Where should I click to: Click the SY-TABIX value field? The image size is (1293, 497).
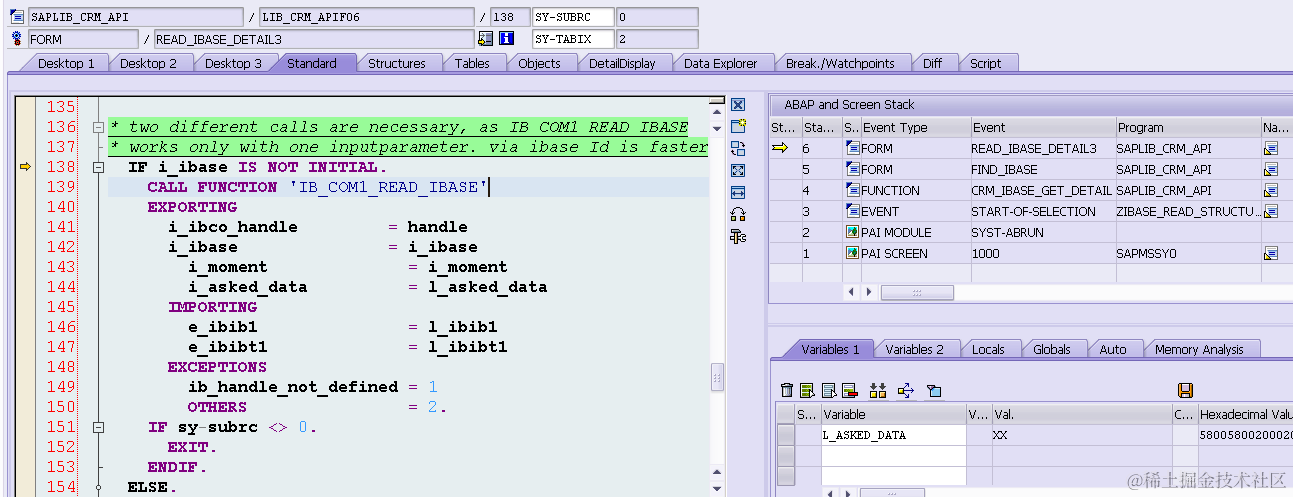click(657, 39)
